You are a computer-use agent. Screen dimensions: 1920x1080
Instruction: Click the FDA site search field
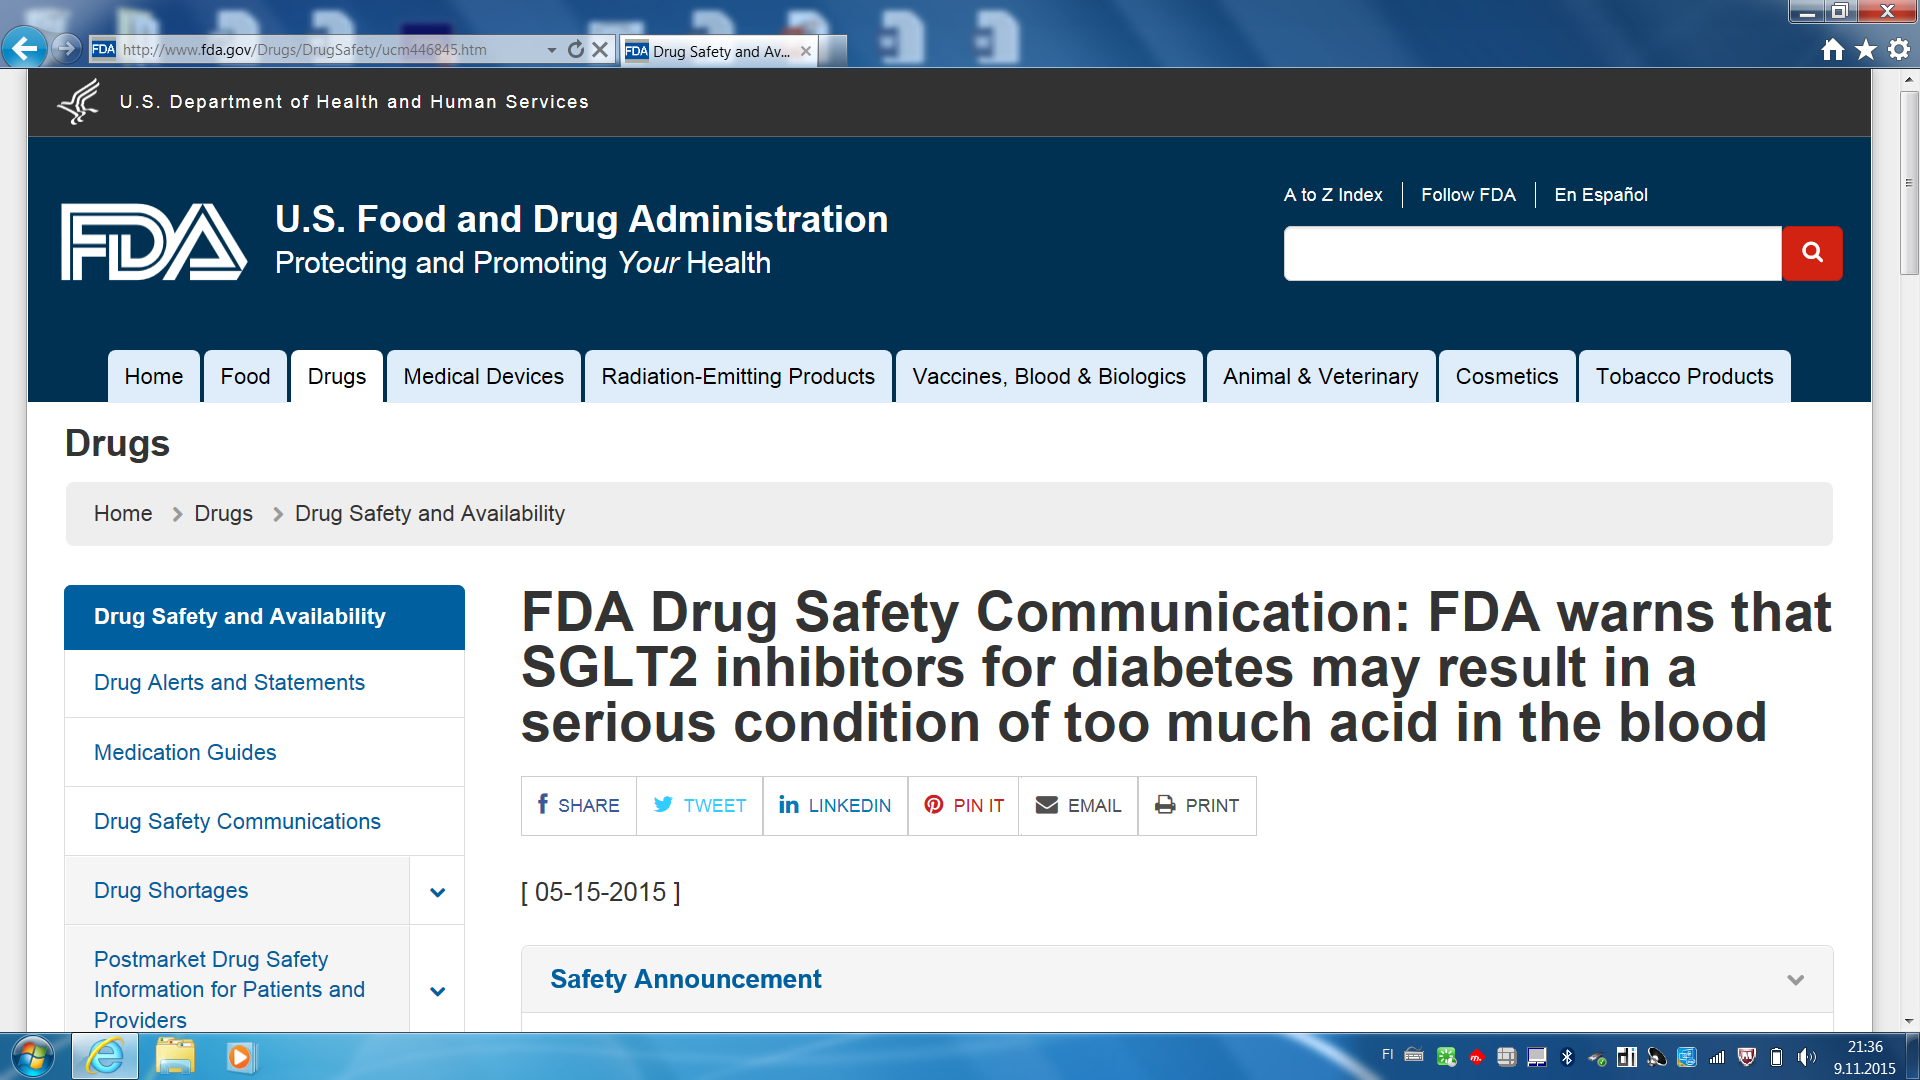tap(1532, 253)
